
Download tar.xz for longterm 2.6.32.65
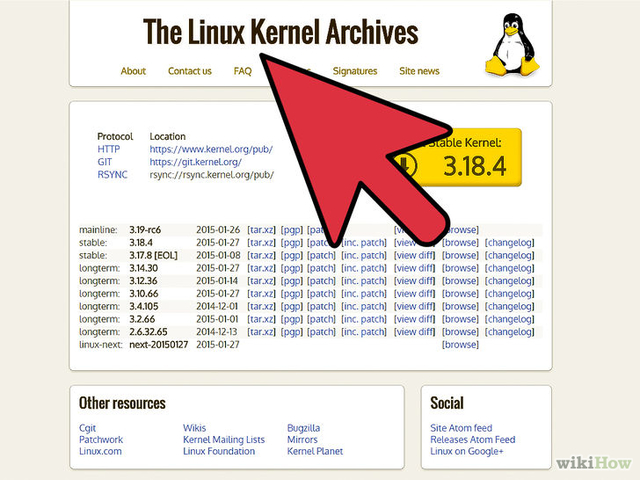261,332
